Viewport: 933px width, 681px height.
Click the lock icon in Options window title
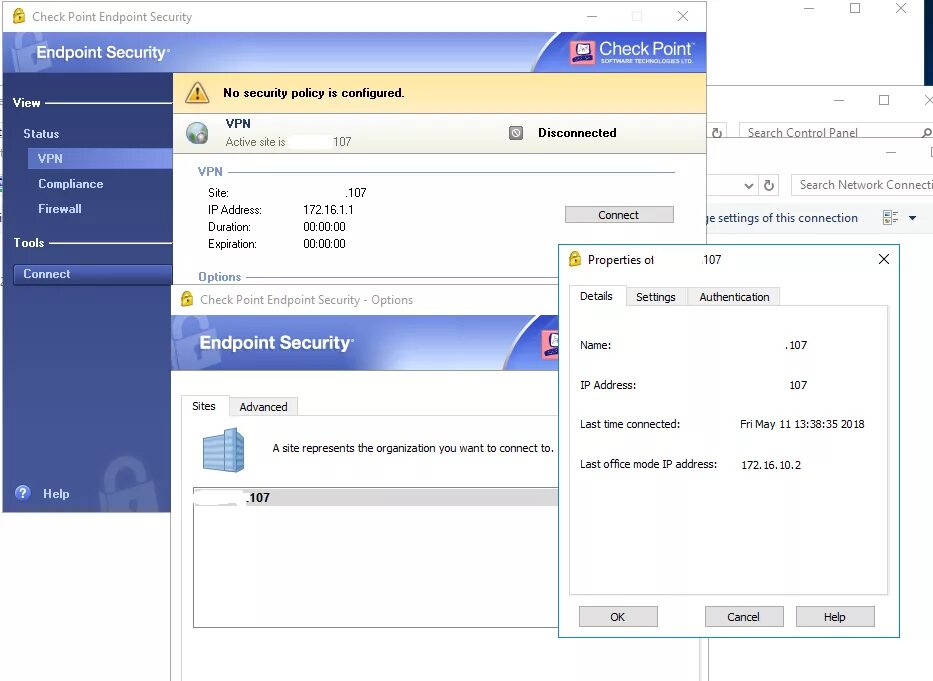click(x=187, y=299)
